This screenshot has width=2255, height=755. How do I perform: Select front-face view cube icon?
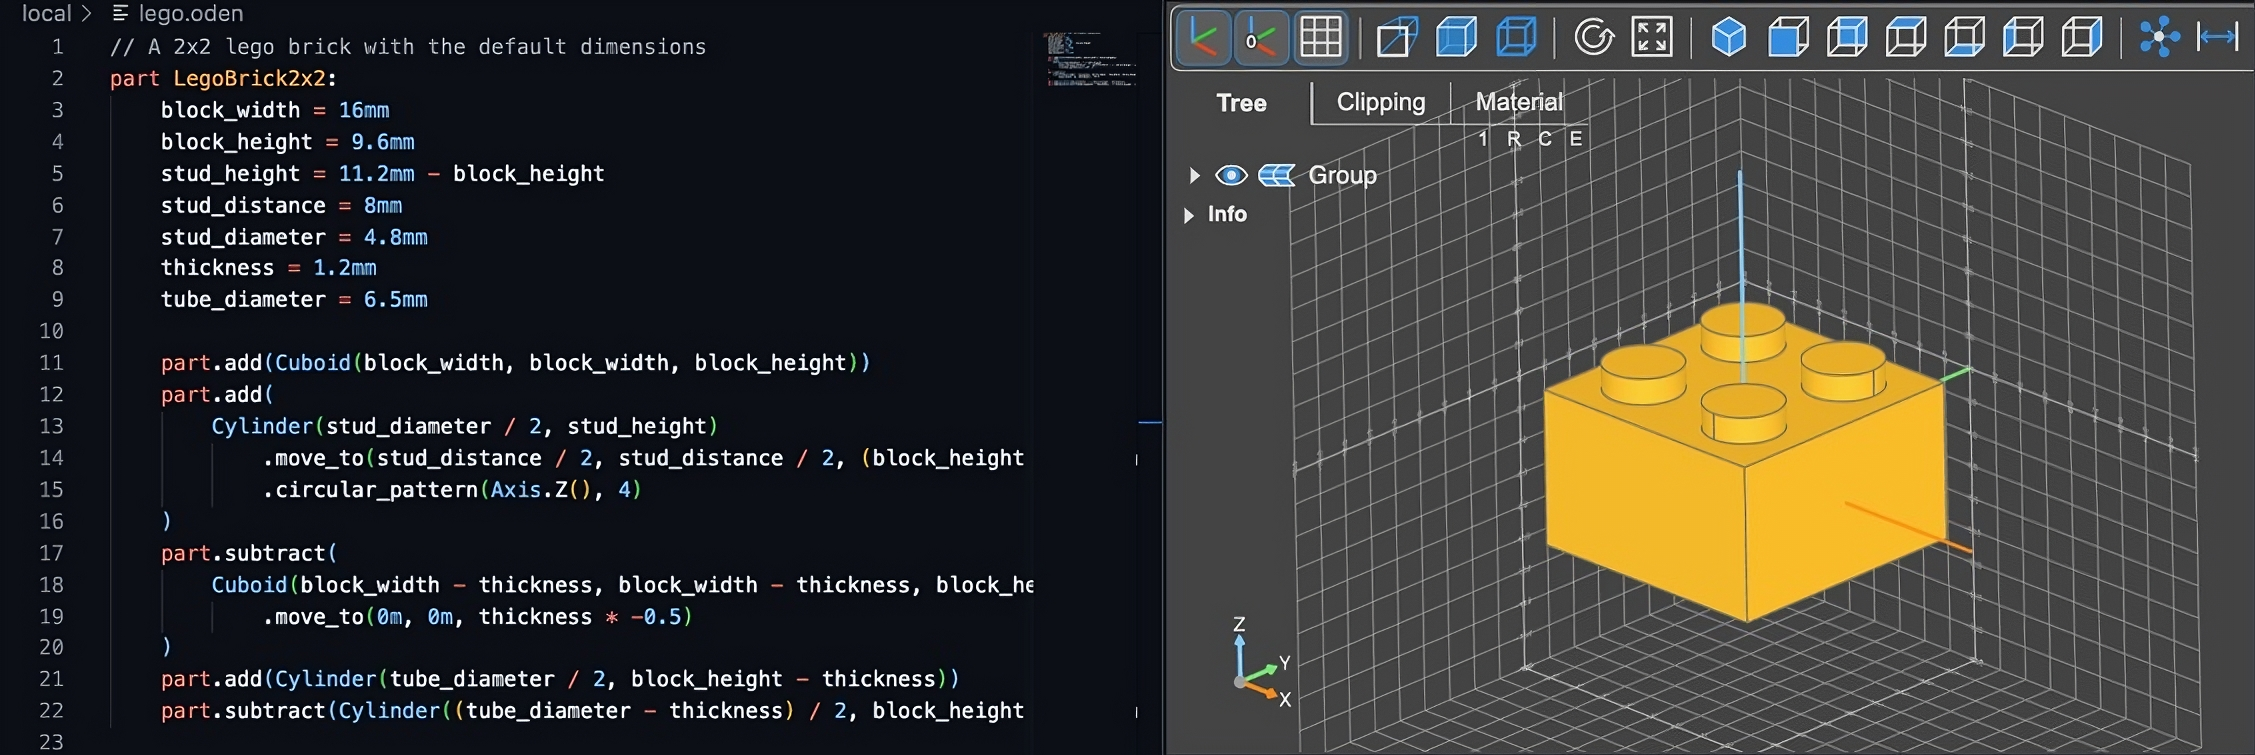pos(1788,38)
